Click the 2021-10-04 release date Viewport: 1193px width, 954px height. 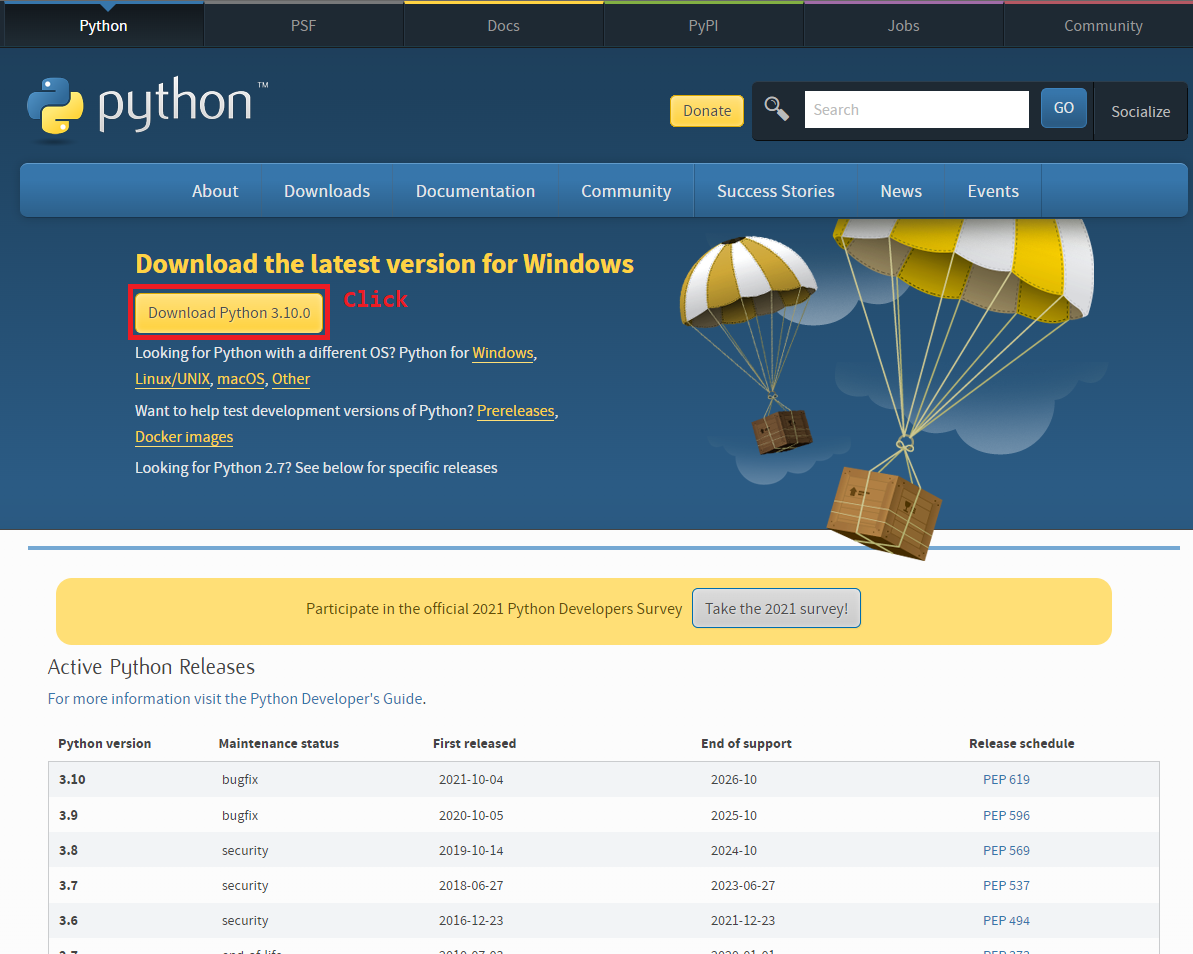pyautogui.click(x=471, y=779)
